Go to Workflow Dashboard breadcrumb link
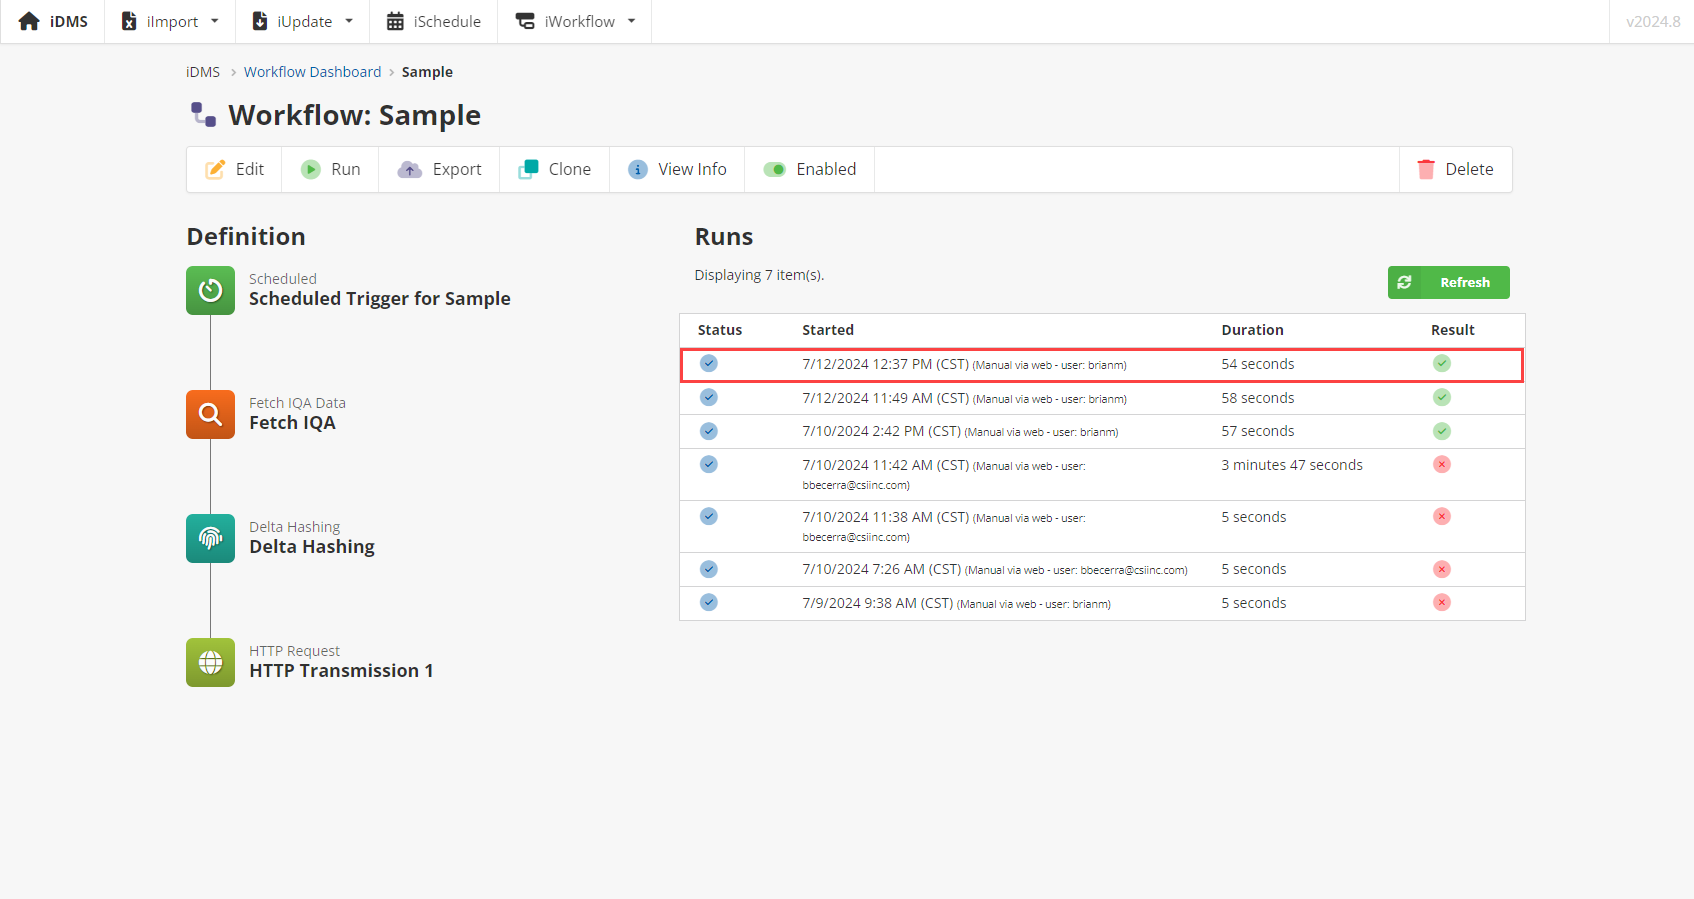The image size is (1694, 899). click(312, 72)
